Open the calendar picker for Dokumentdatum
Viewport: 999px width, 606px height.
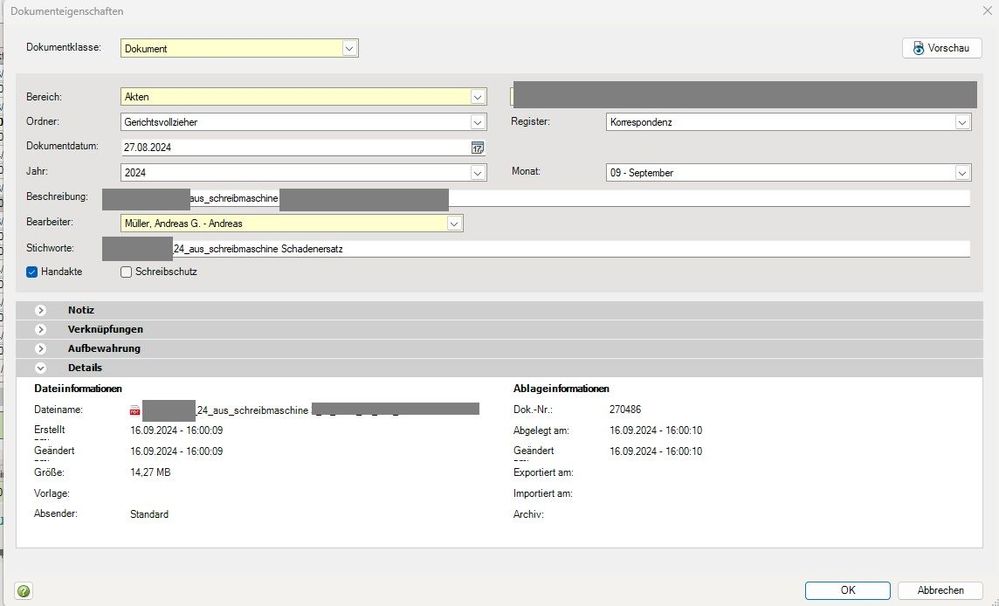coord(478,147)
